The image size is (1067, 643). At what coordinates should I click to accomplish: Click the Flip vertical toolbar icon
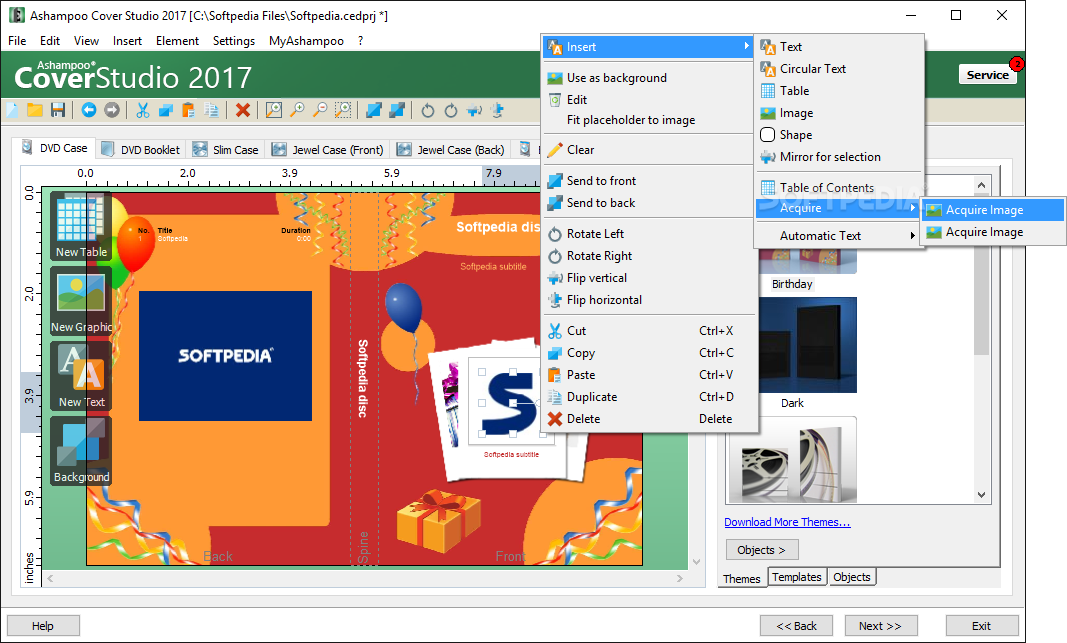(474, 110)
